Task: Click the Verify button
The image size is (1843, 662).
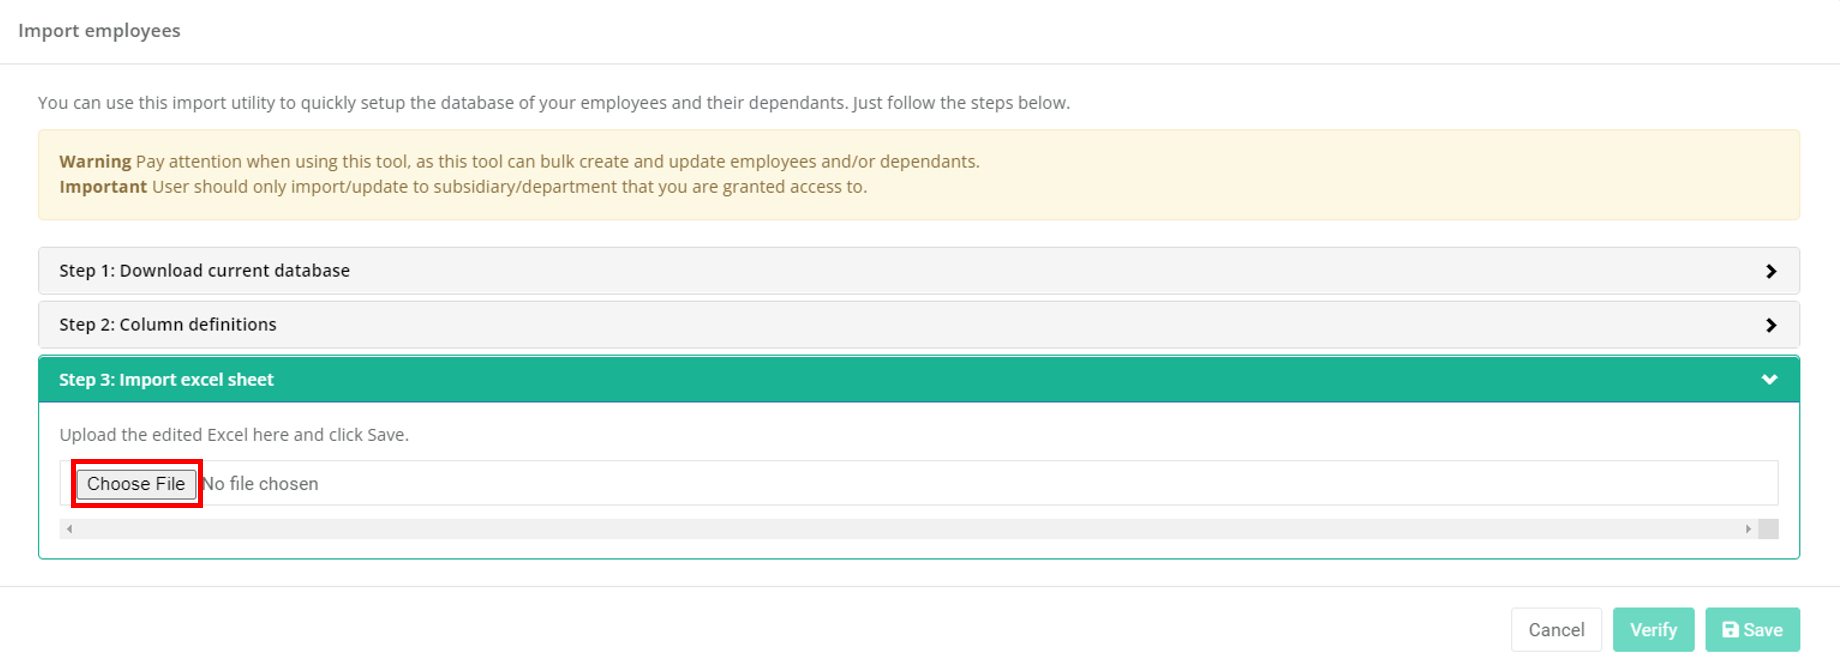Action: 1652,630
